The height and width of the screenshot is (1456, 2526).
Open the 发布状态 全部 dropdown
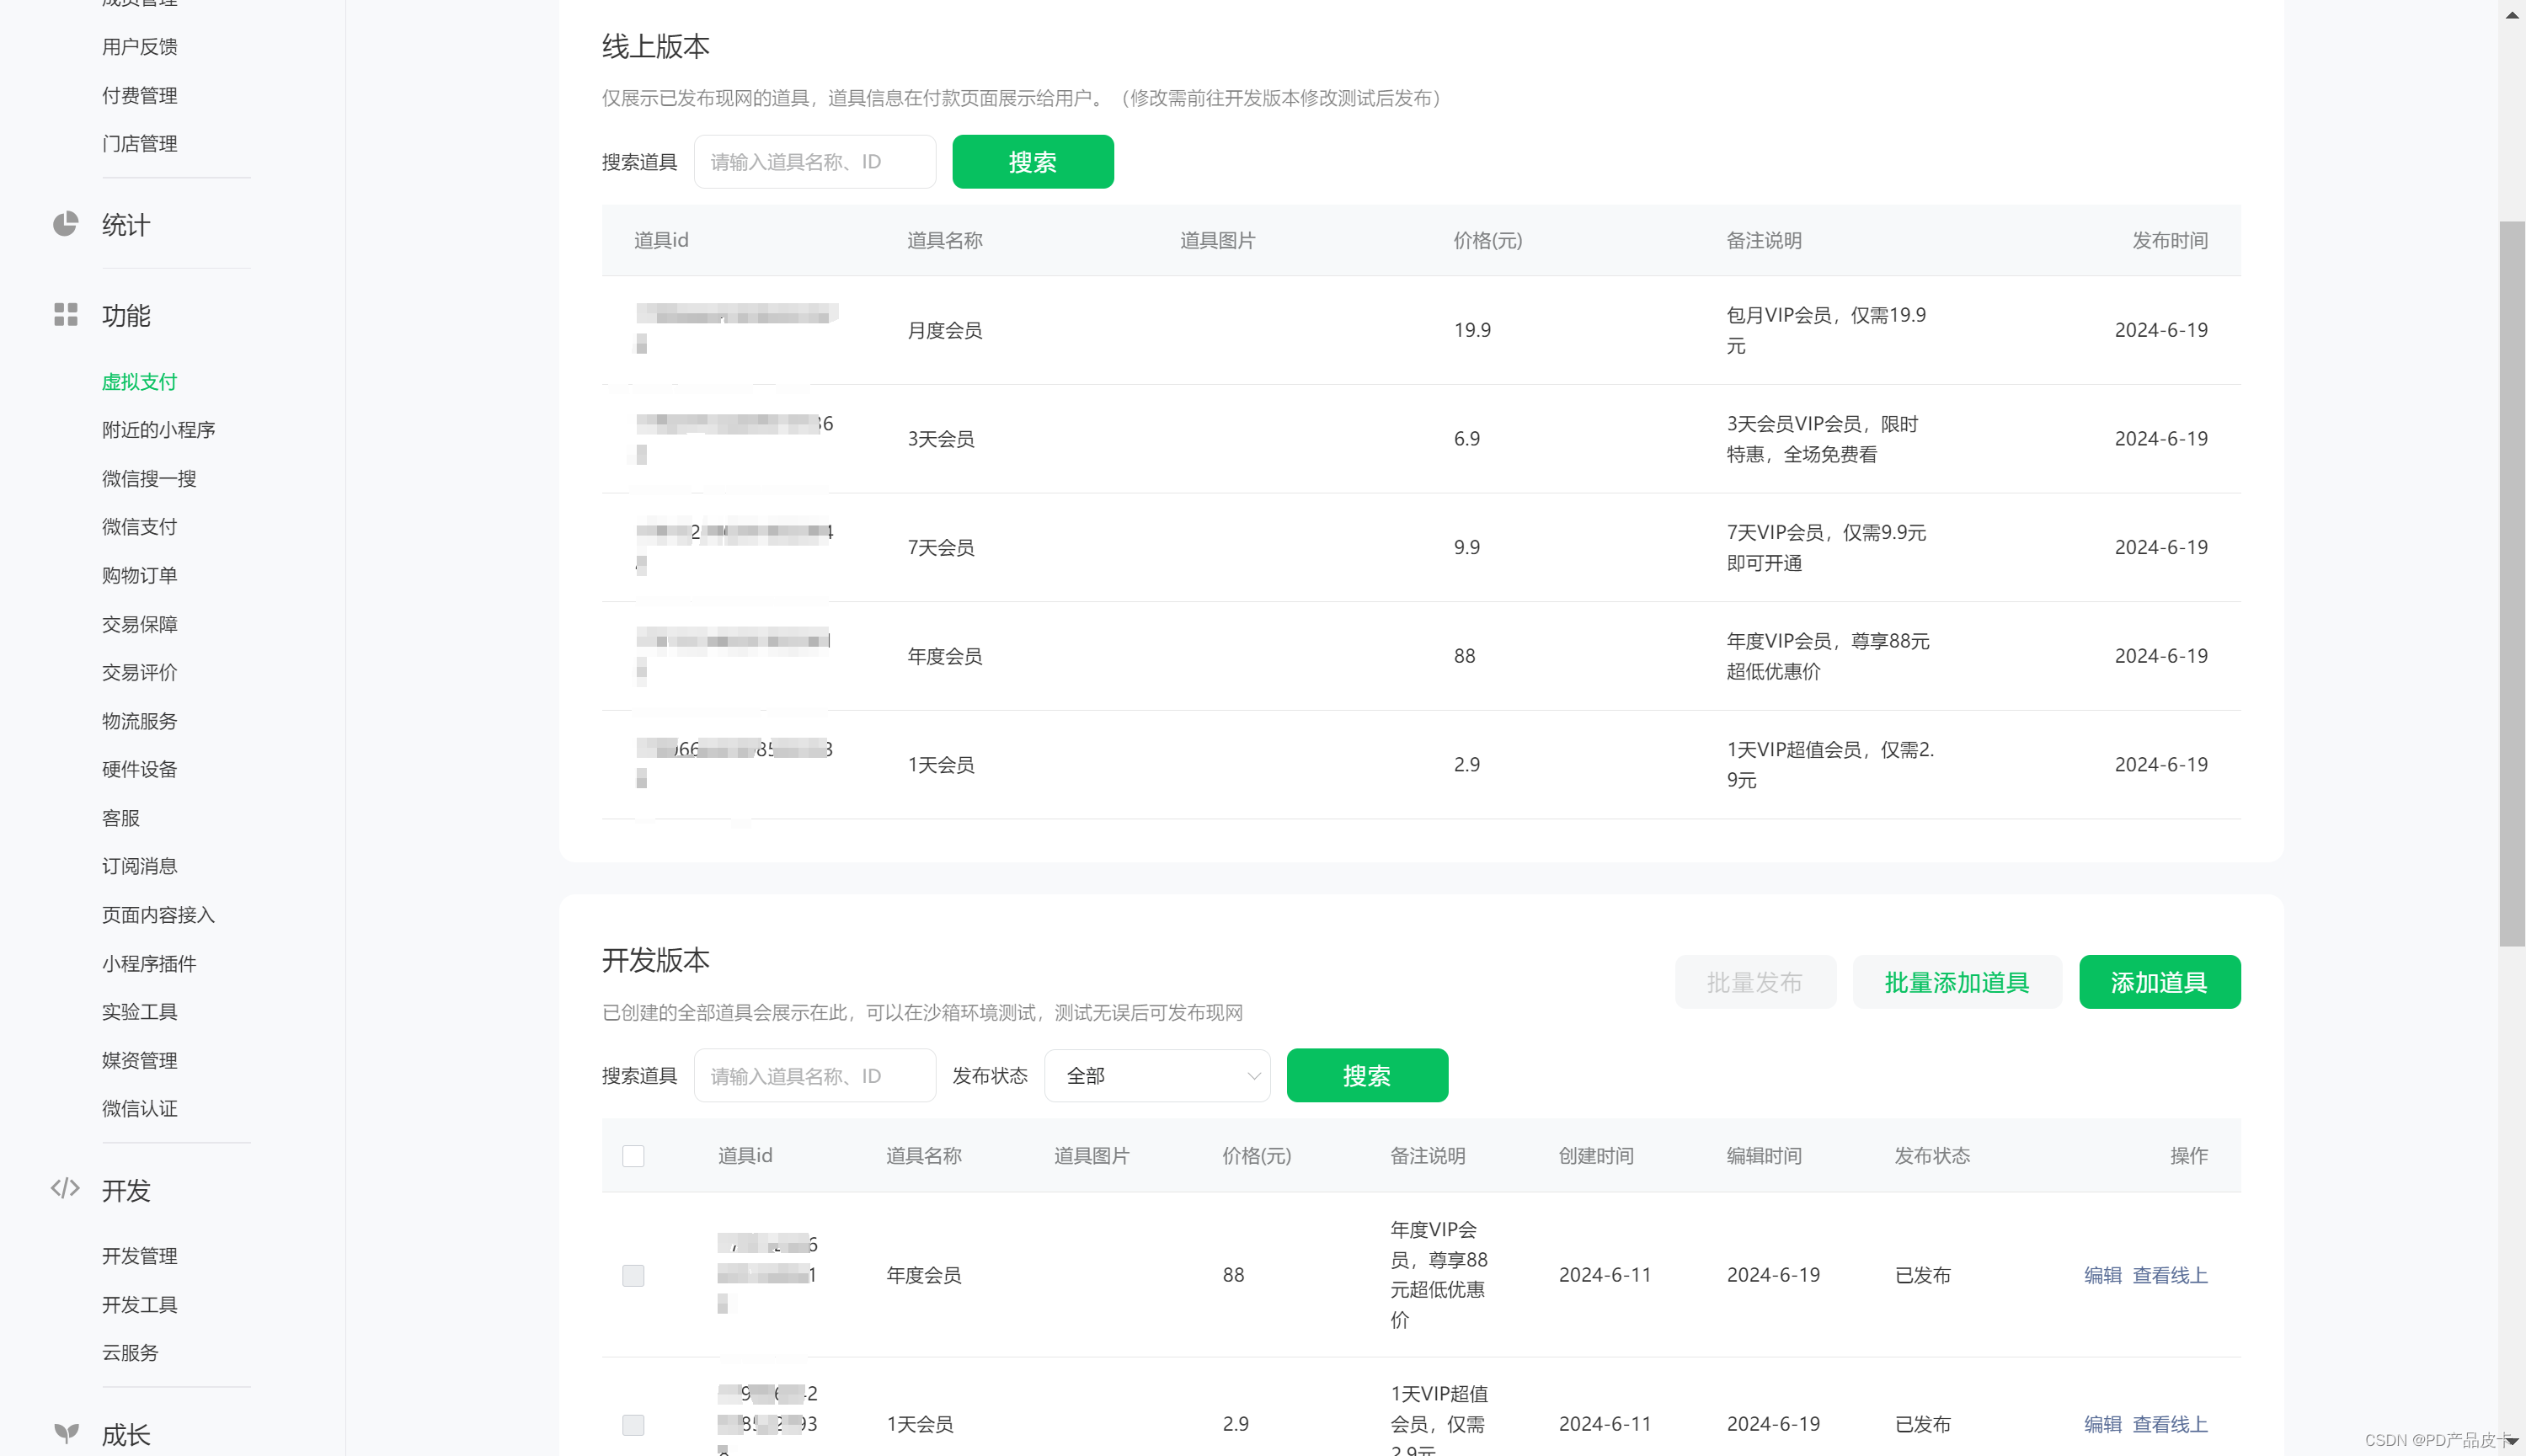1157,1076
